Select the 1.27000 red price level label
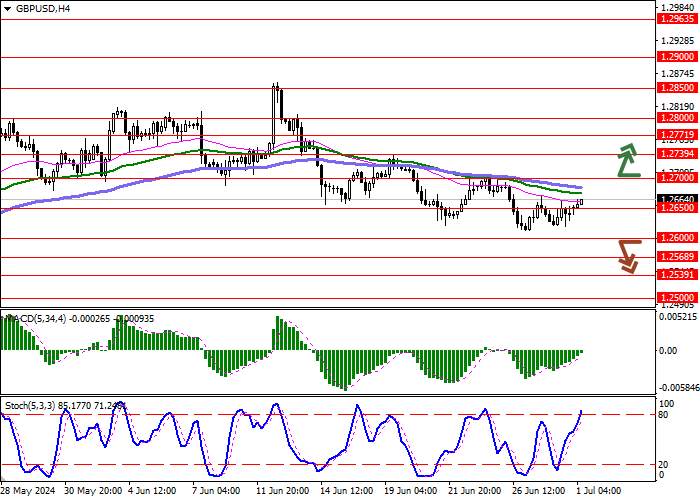Screen dimensions: 700x500 click(677, 178)
